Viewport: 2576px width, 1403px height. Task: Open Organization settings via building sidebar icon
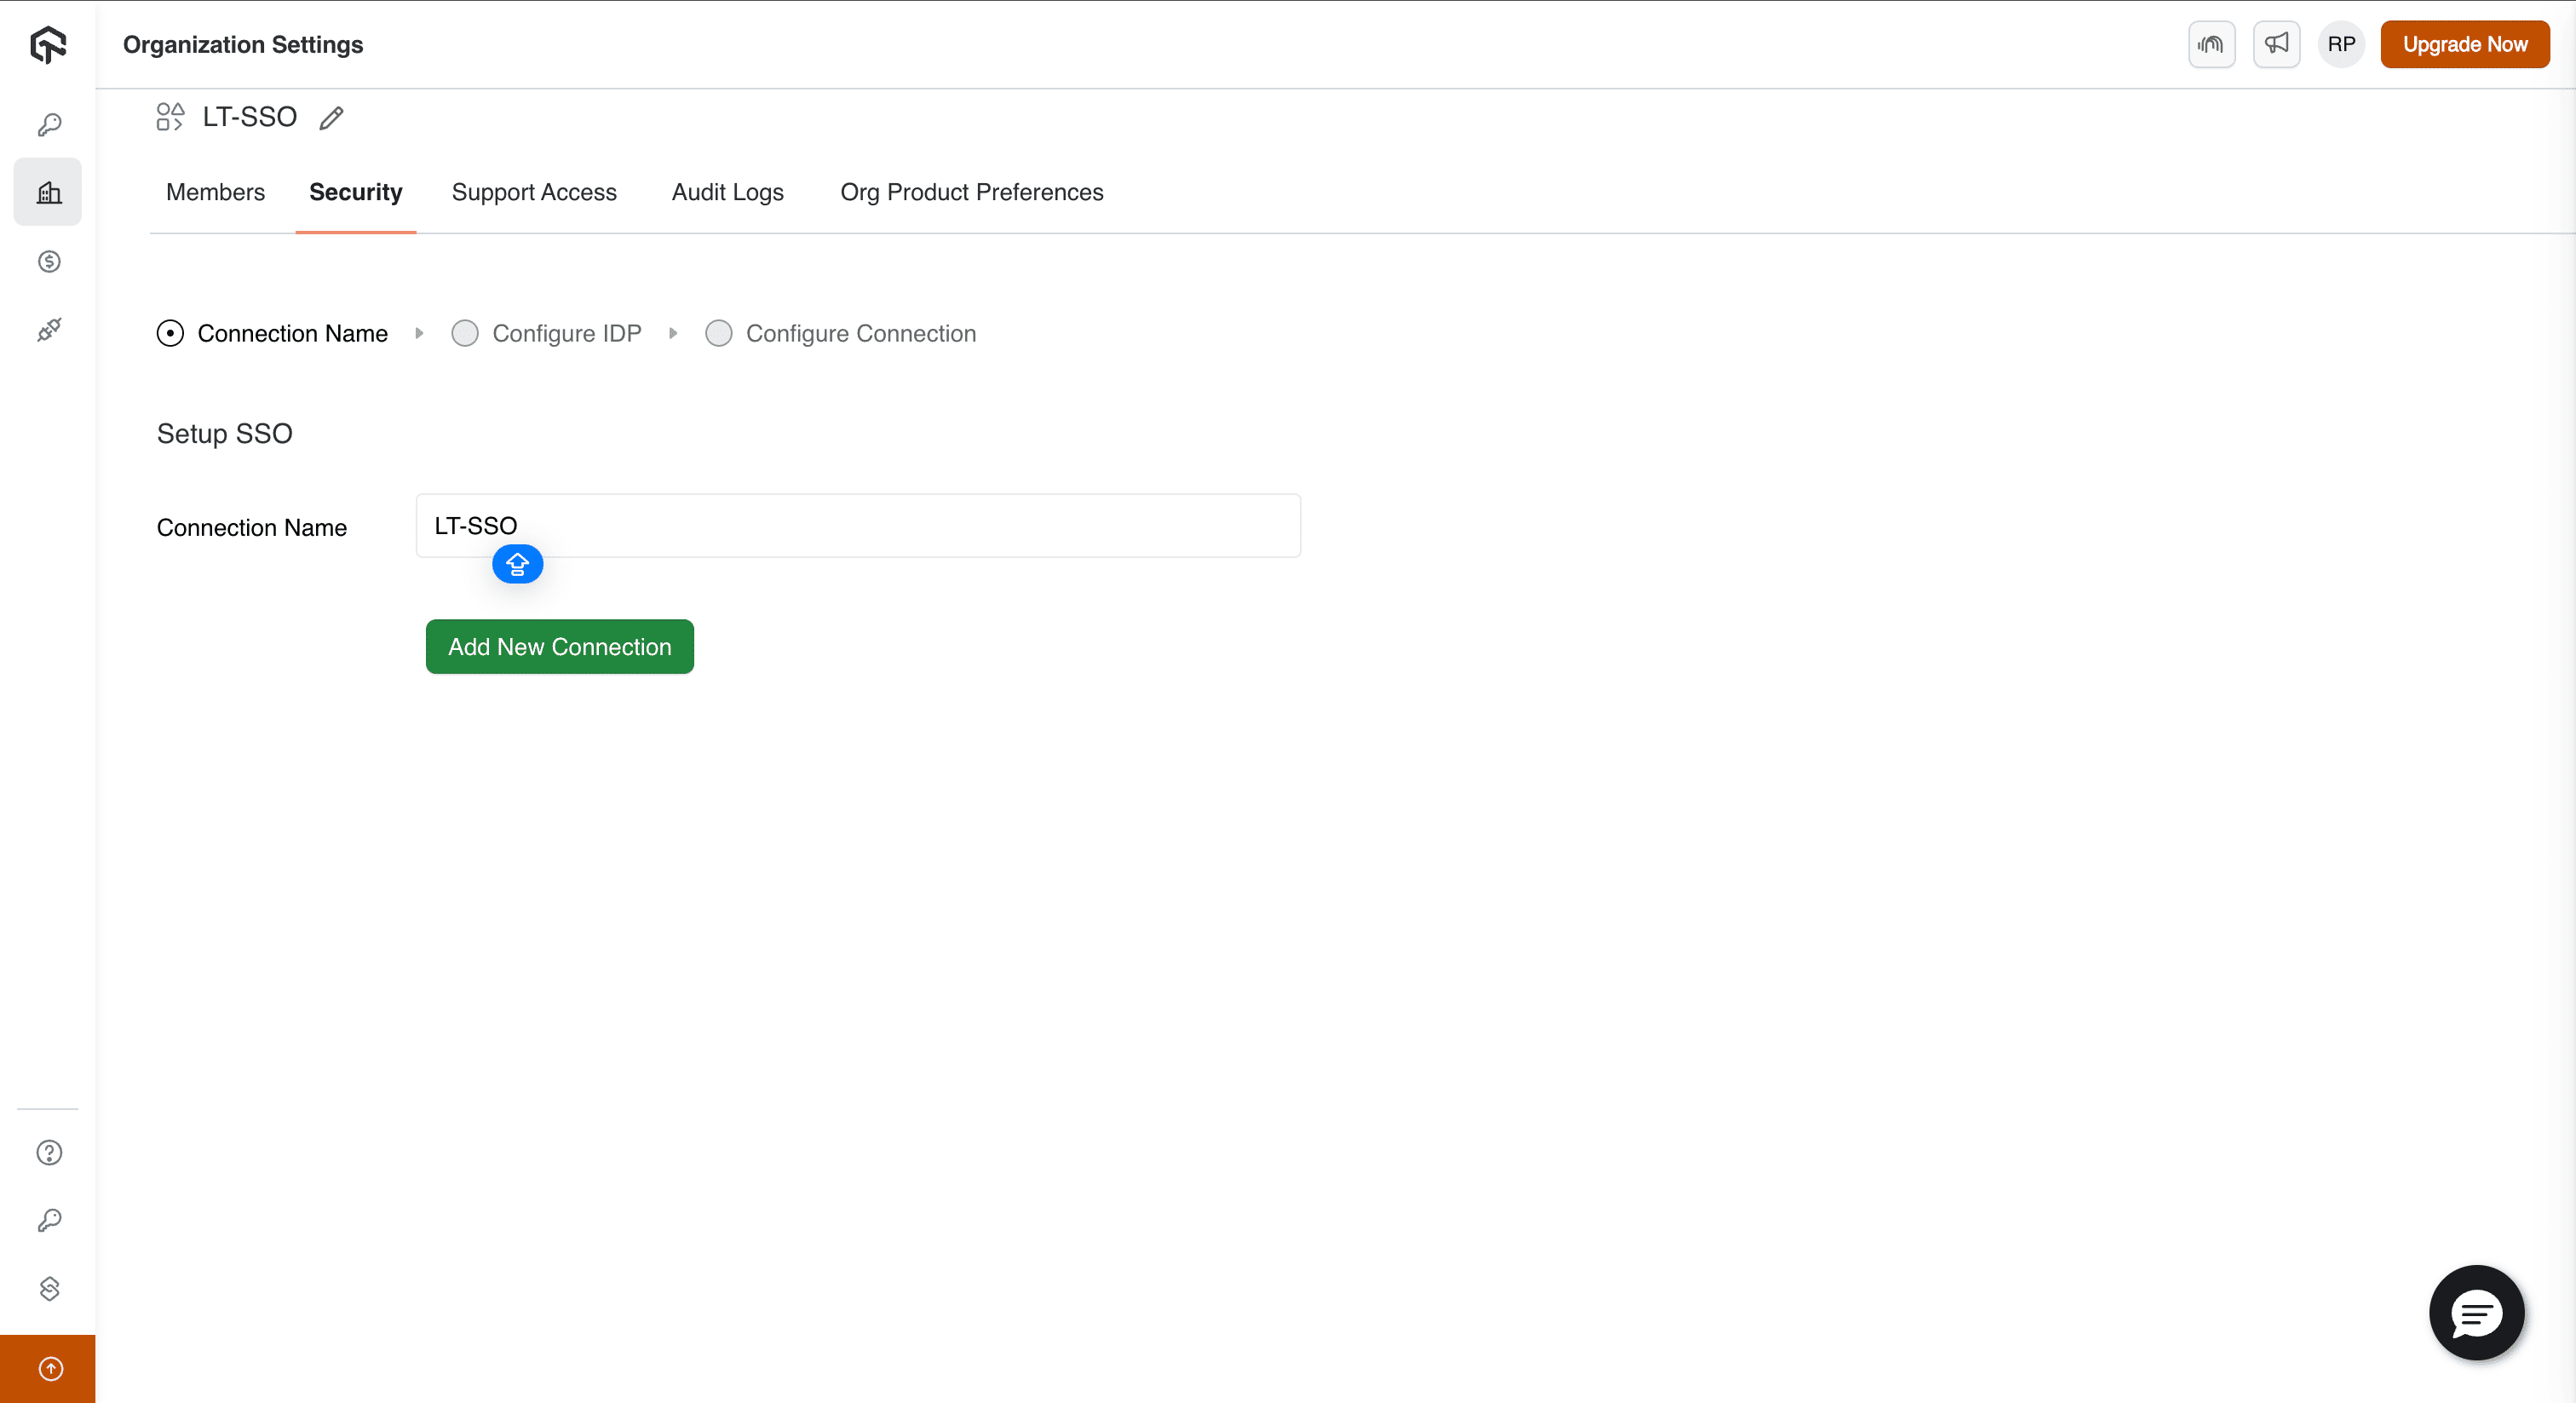tap(48, 192)
